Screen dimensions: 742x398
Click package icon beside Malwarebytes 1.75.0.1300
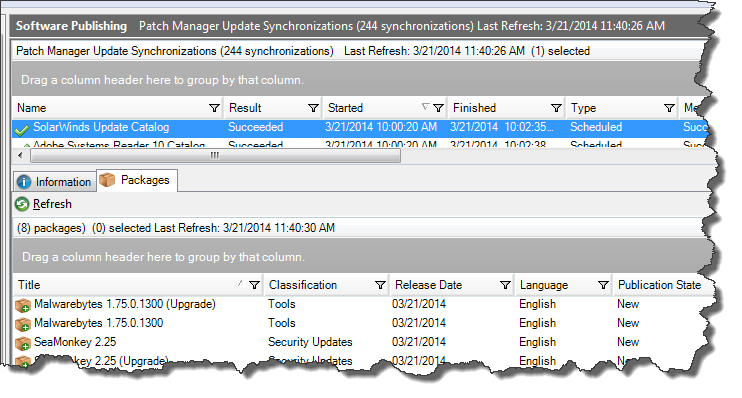23,324
